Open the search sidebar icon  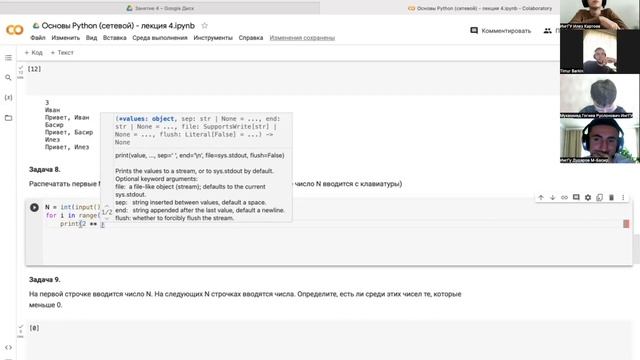8,78
